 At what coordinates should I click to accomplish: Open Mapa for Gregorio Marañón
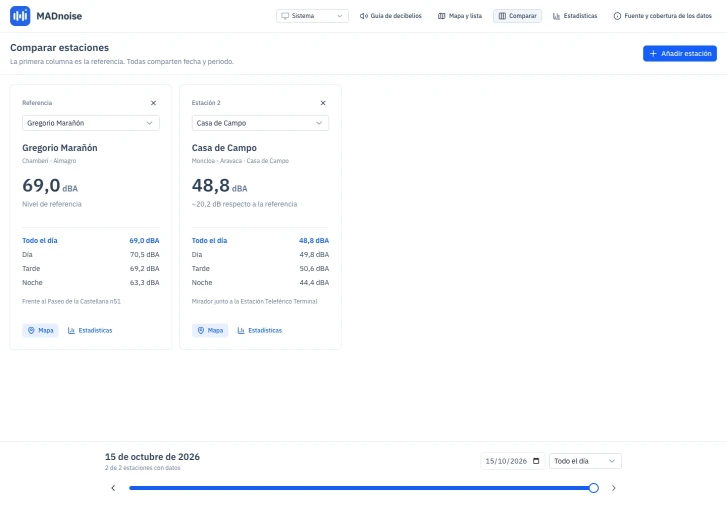(x=40, y=330)
